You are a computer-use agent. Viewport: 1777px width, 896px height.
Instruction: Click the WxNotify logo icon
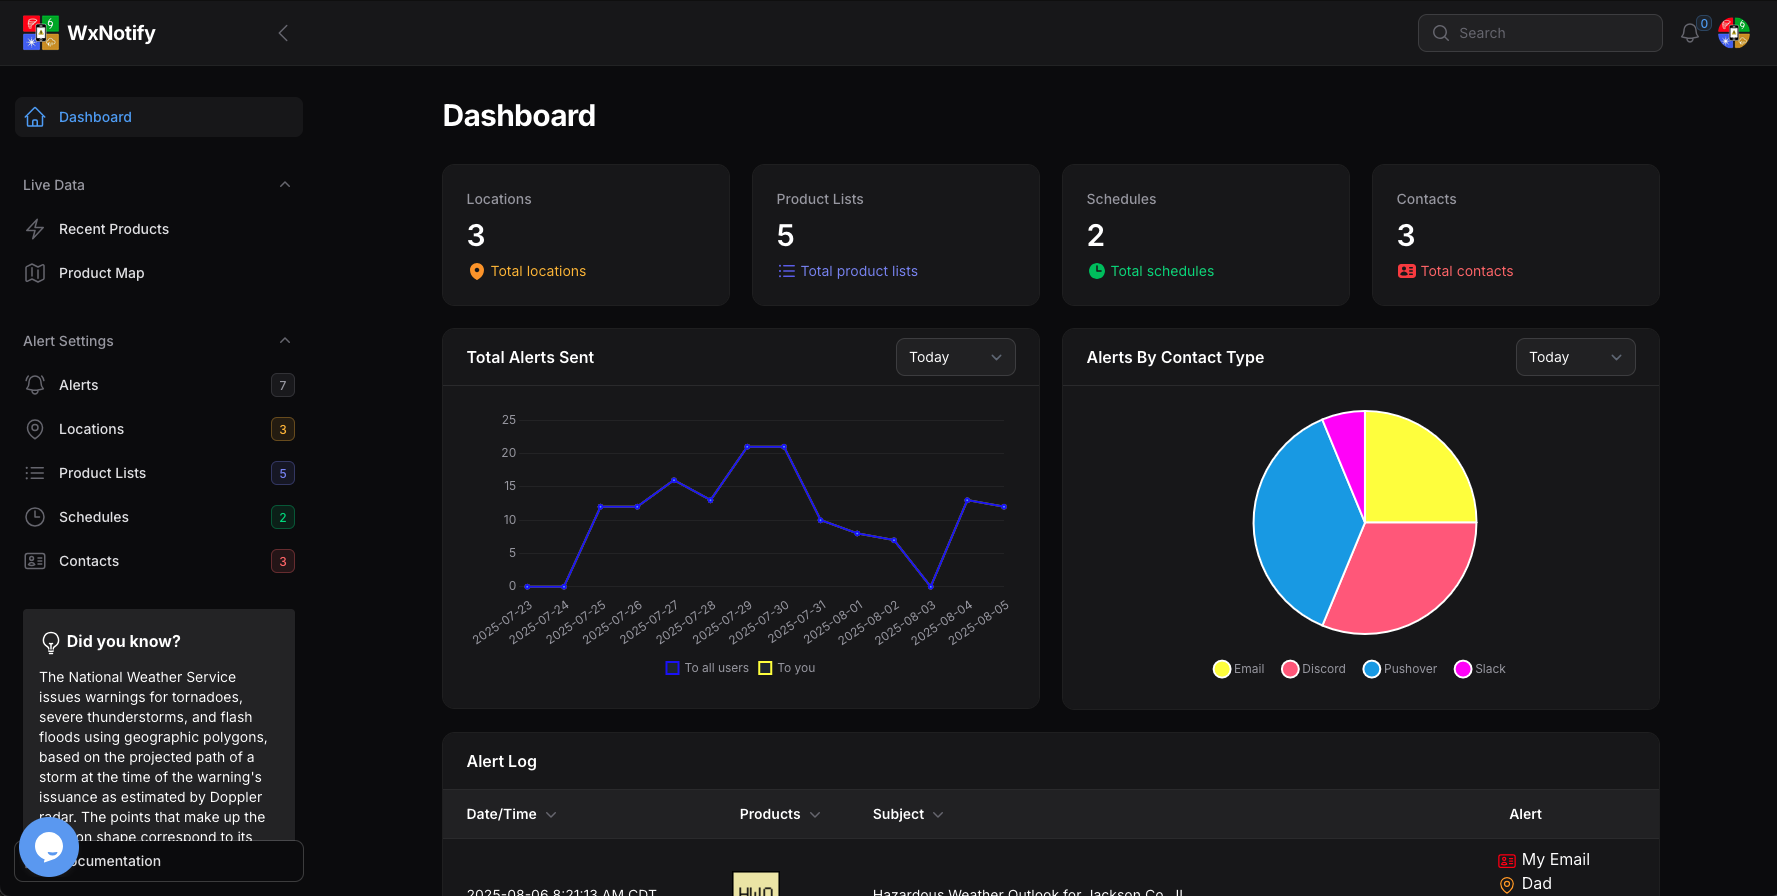41,33
